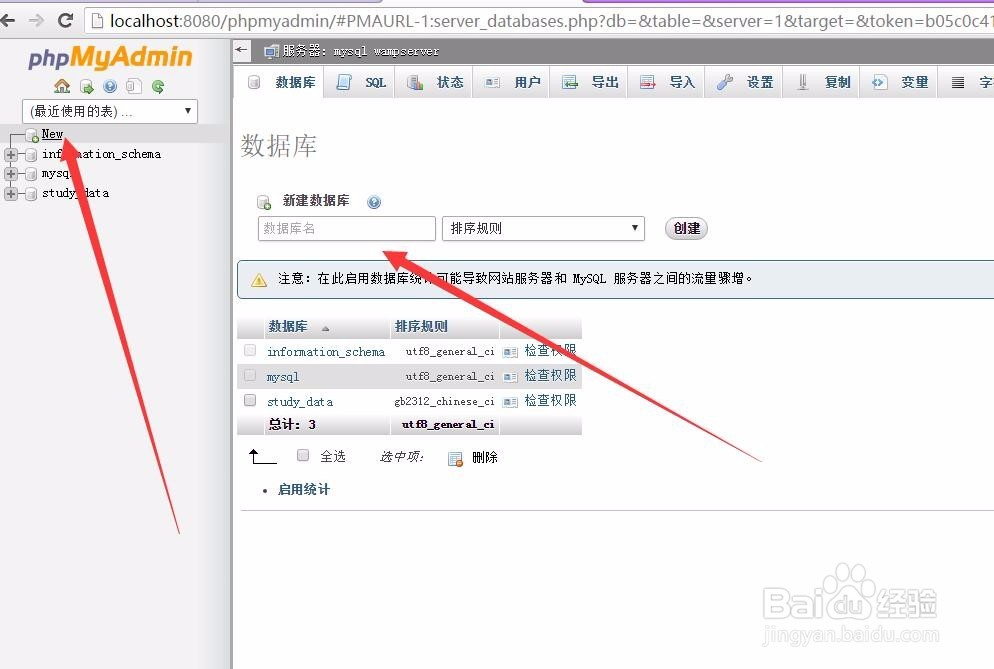Image resolution: width=994 pixels, height=669 pixels.
Task: Open the 排序规则 collation dropdown
Action: [x=543, y=228]
